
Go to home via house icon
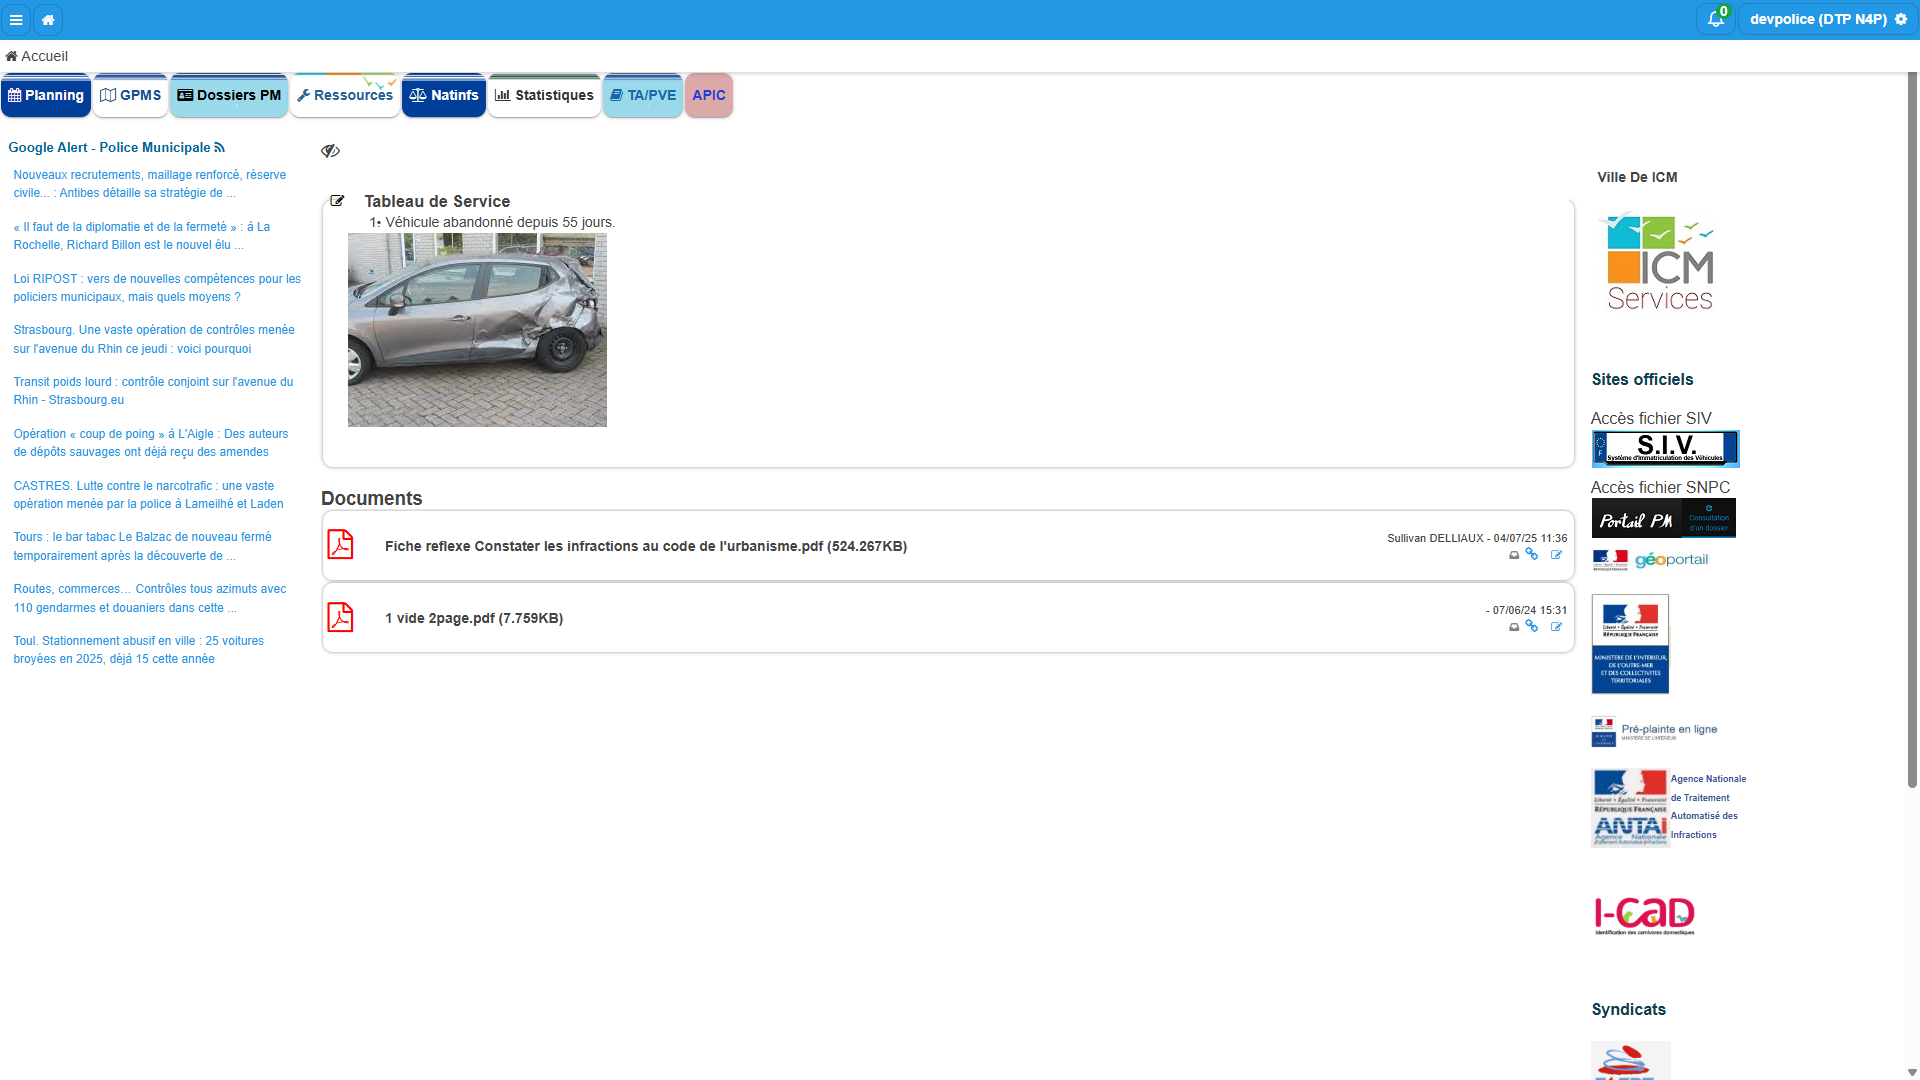[48, 20]
